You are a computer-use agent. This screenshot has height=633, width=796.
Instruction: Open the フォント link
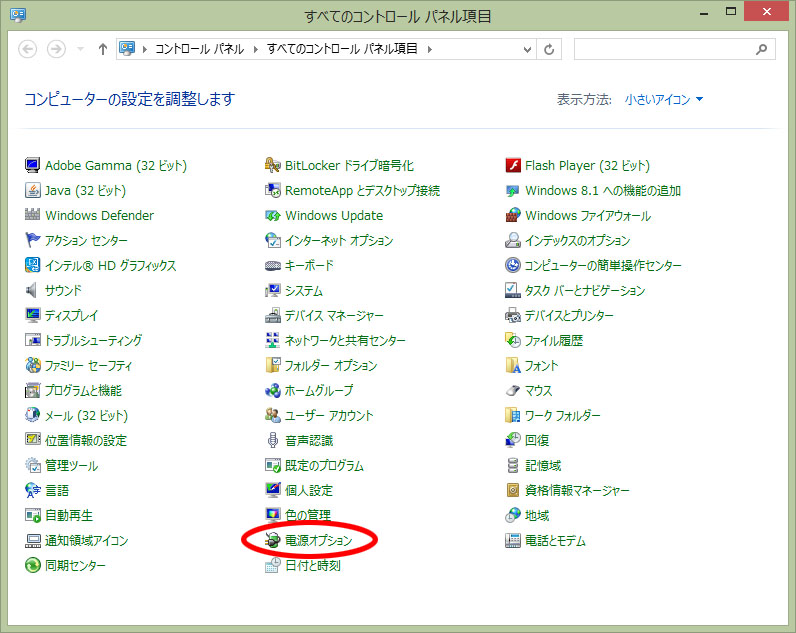(x=541, y=365)
